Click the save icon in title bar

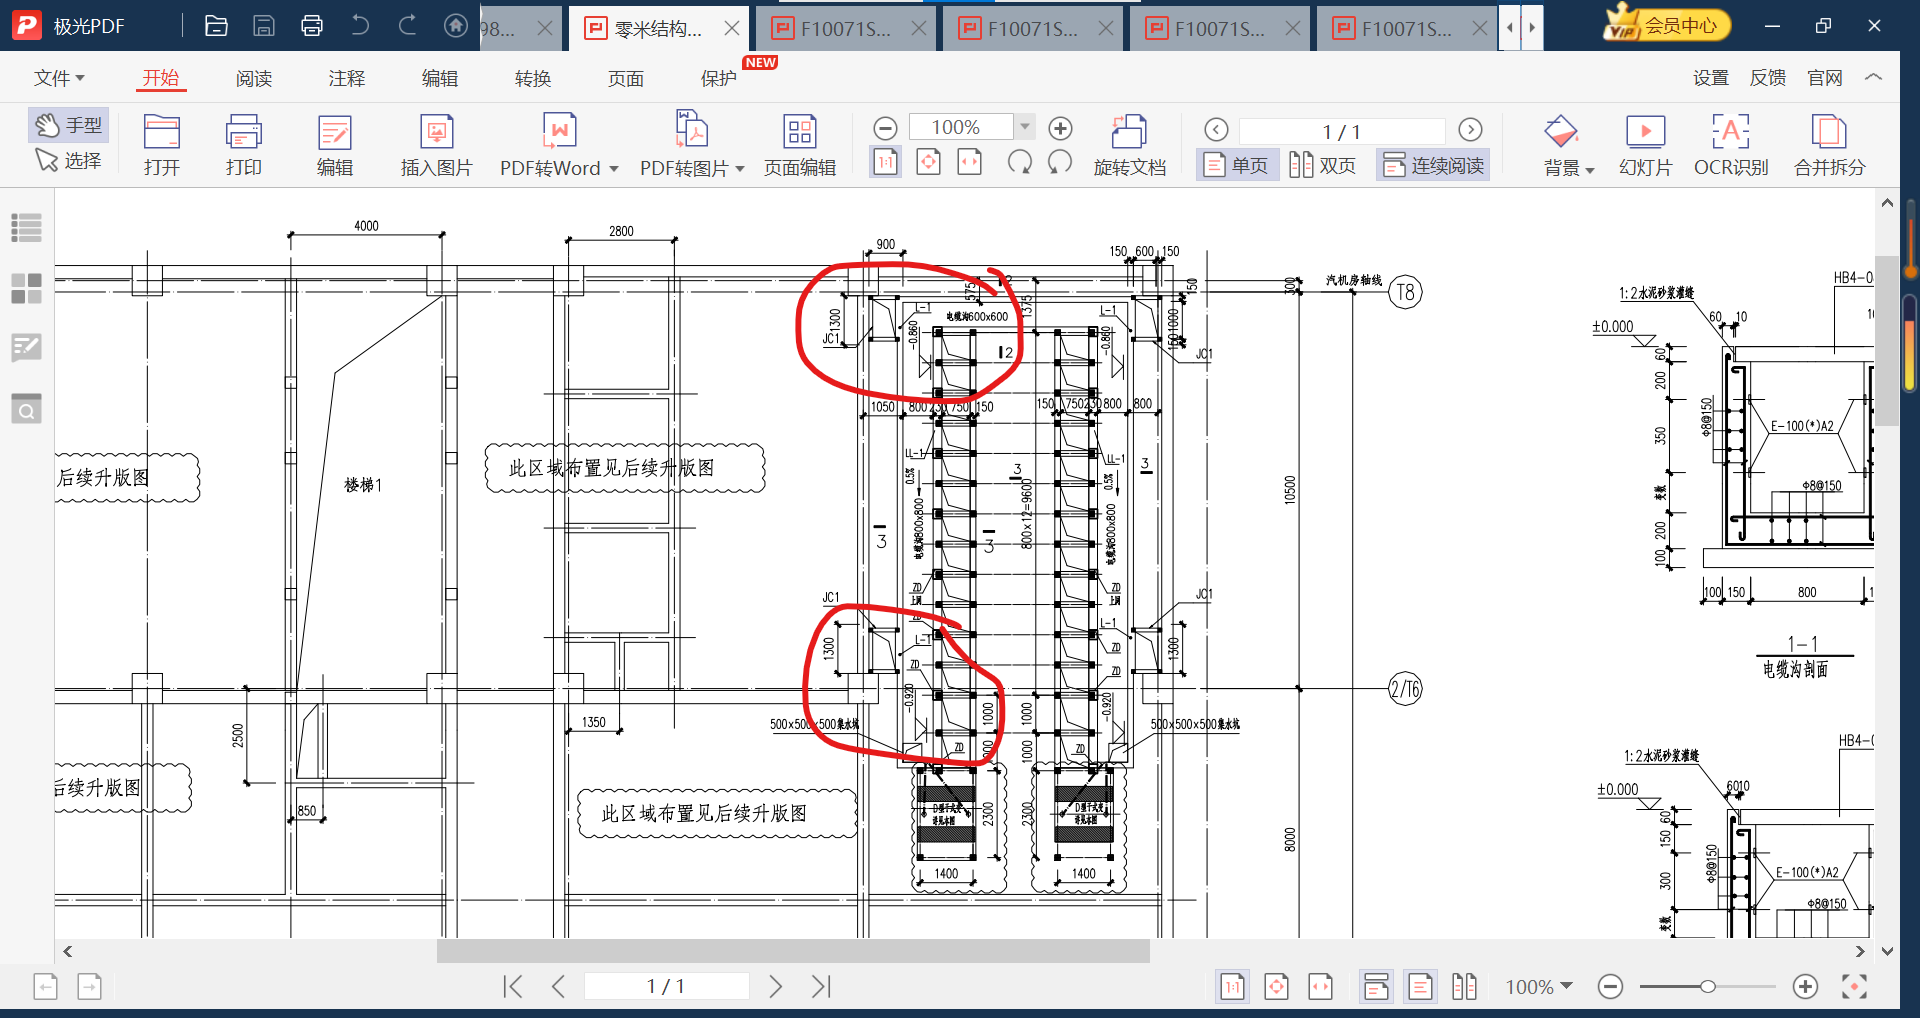pyautogui.click(x=264, y=26)
